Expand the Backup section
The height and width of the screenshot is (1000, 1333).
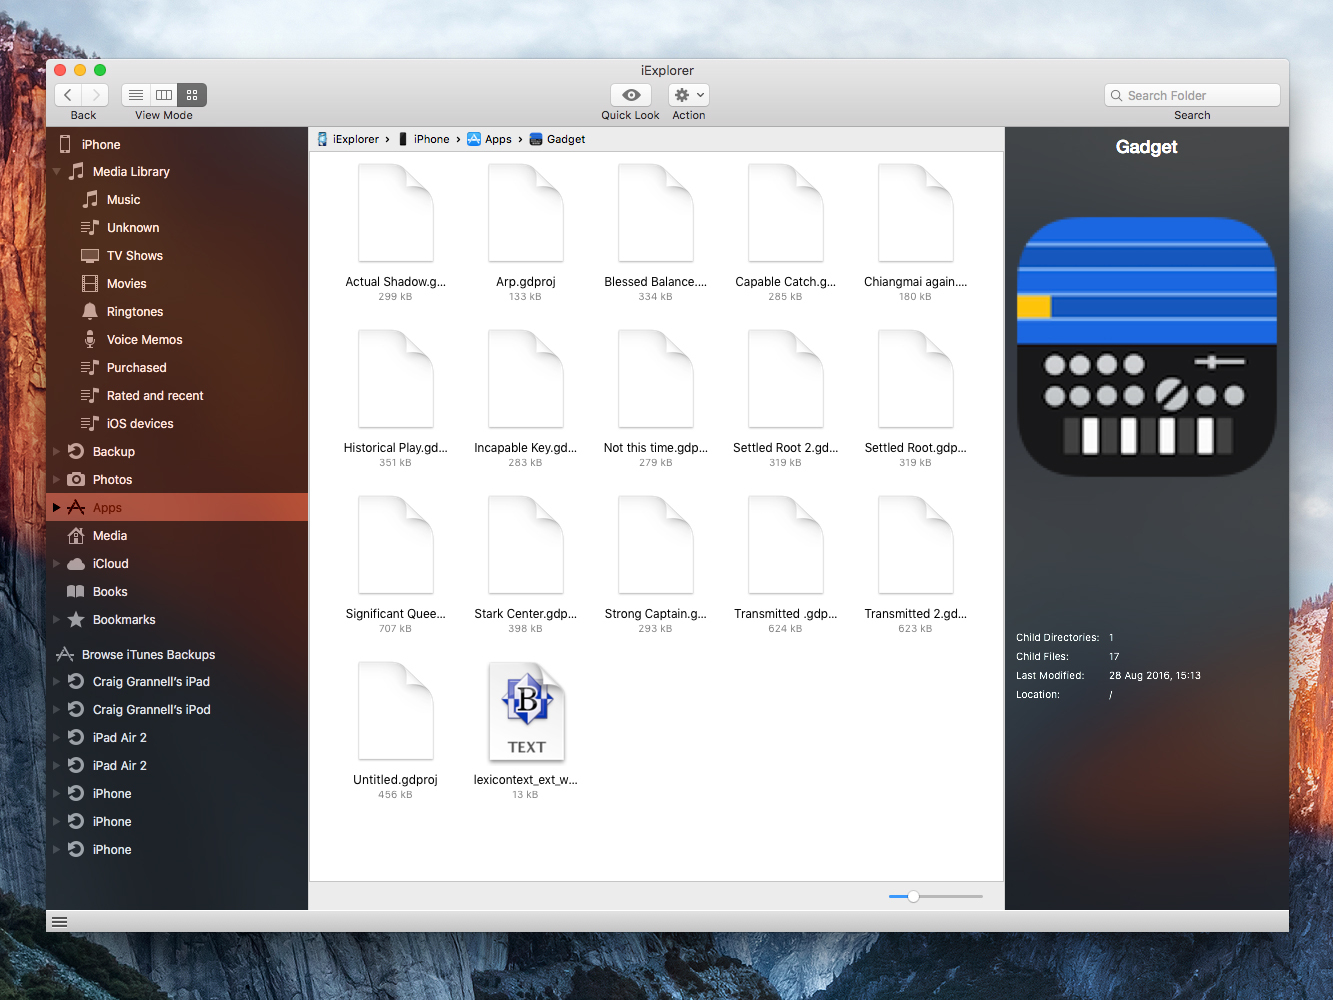57,452
